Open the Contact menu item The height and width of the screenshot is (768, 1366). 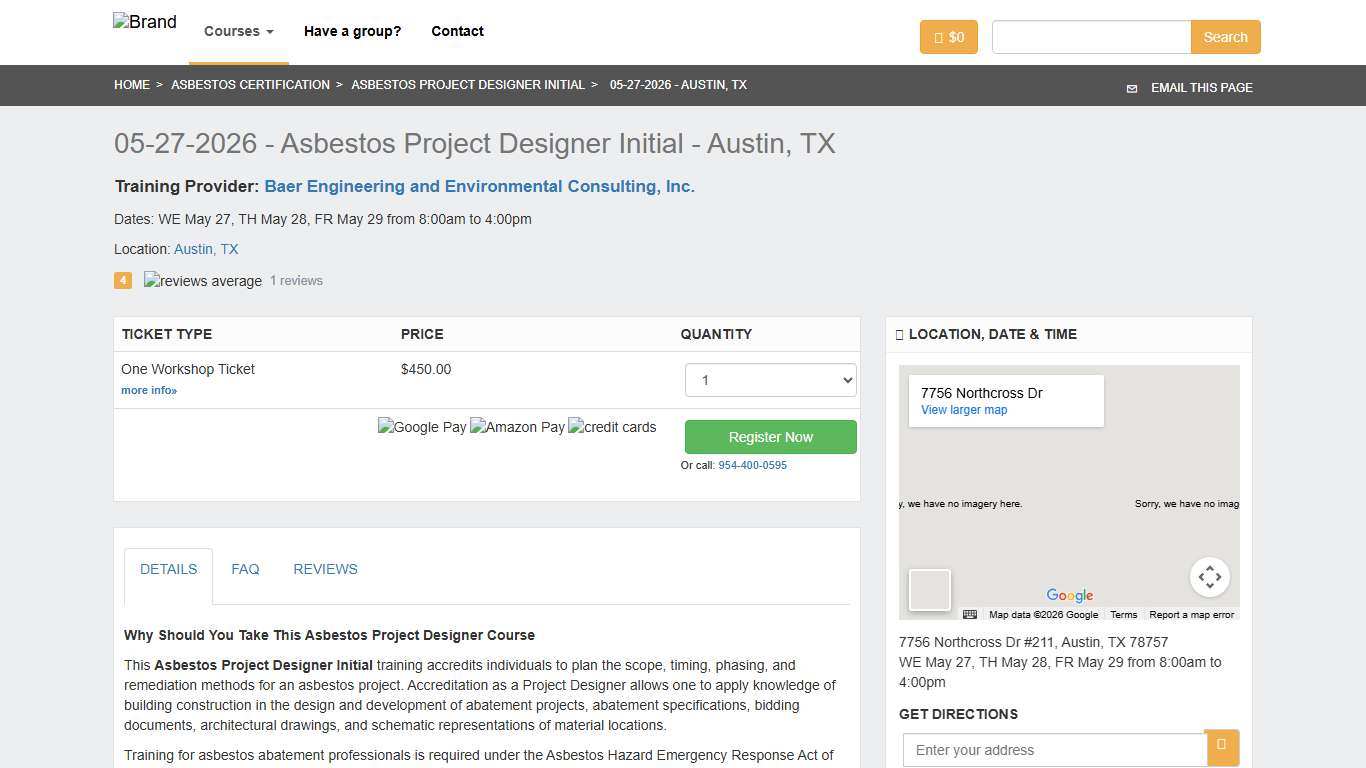[457, 31]
